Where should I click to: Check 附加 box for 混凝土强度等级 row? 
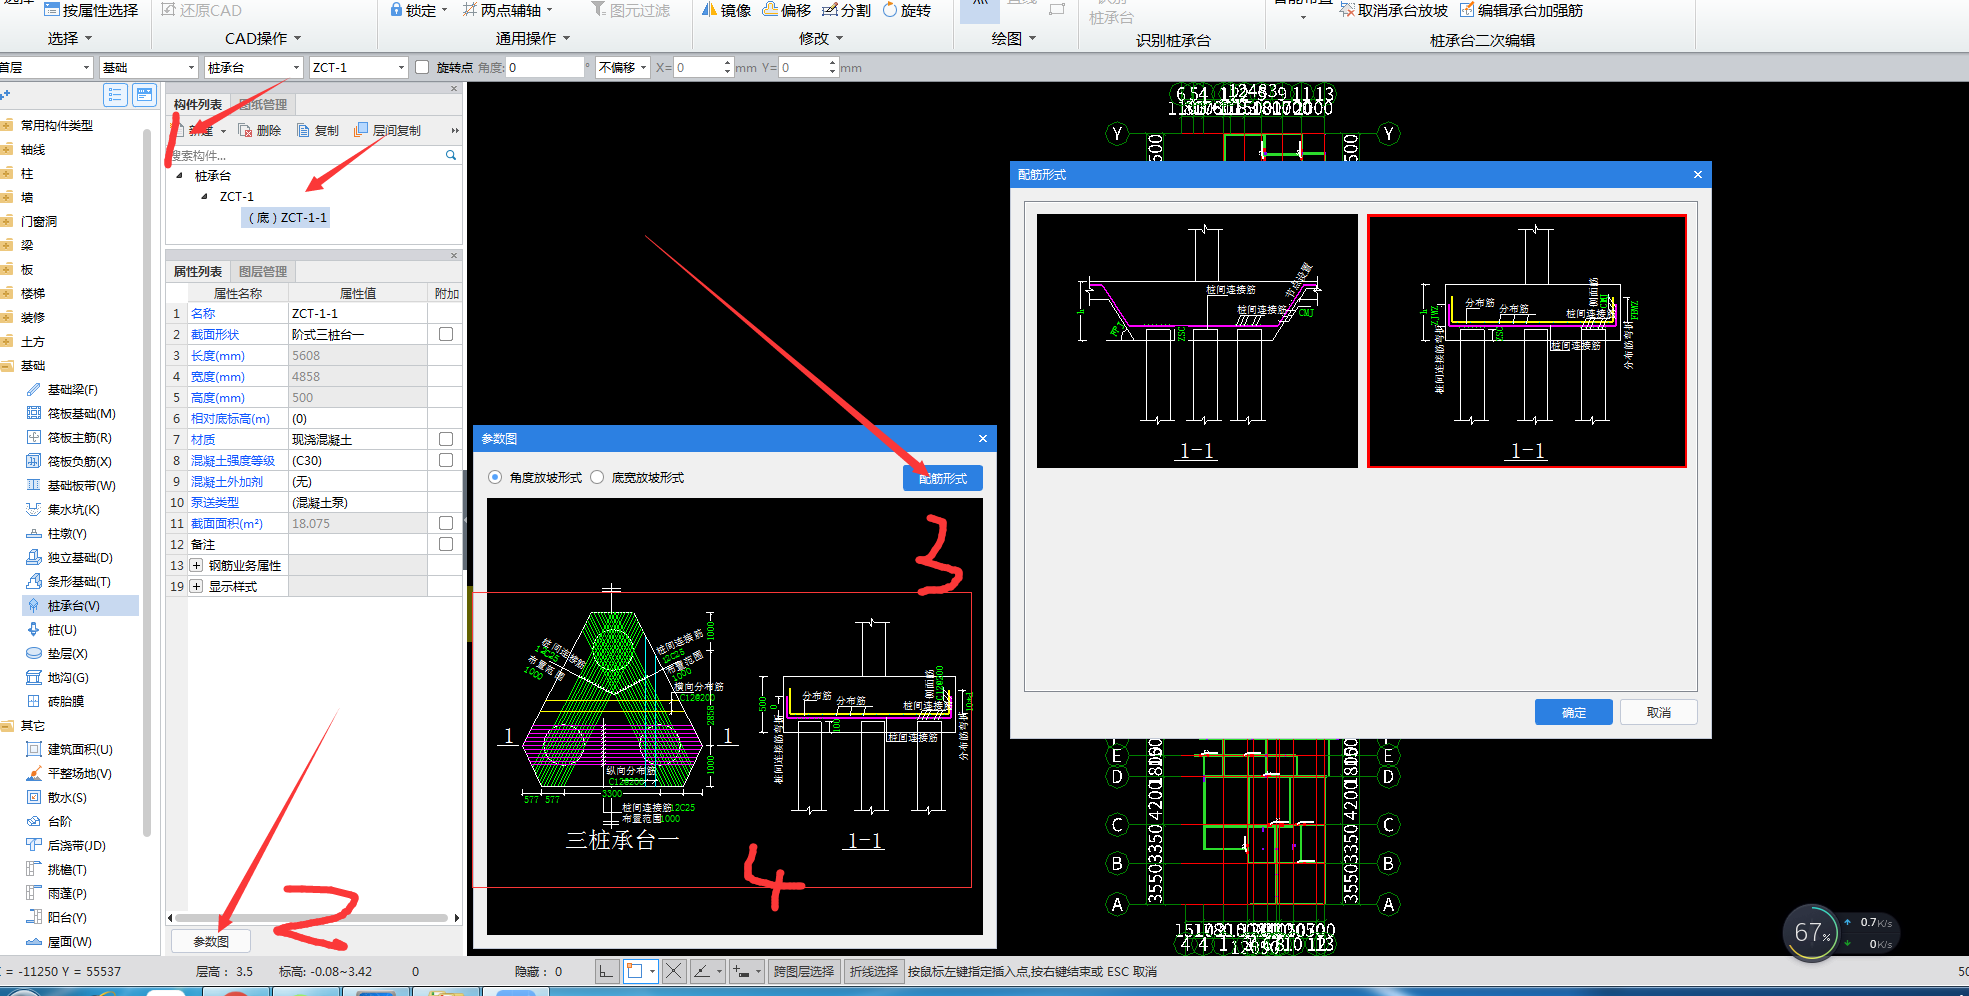click(x=446, y=460)
